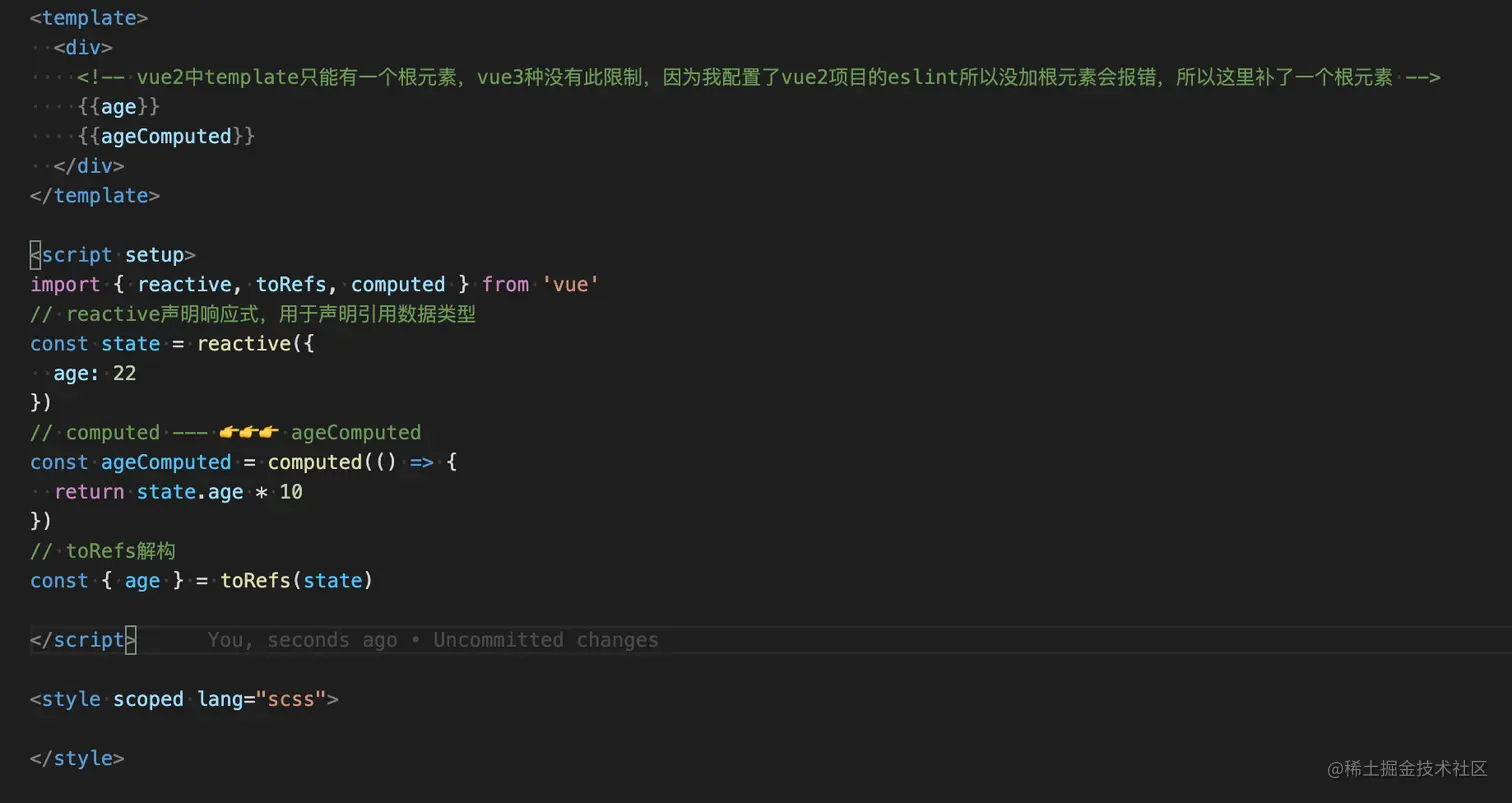Click the {{age}} interpolation line
The image size is (1512, 803).
pos(119,107)
